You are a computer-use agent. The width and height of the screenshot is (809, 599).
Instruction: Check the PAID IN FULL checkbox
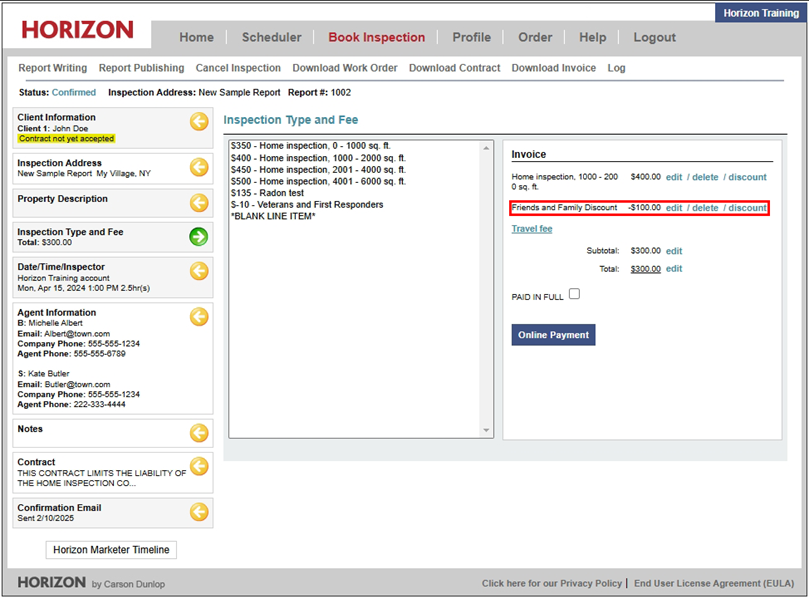574,294
